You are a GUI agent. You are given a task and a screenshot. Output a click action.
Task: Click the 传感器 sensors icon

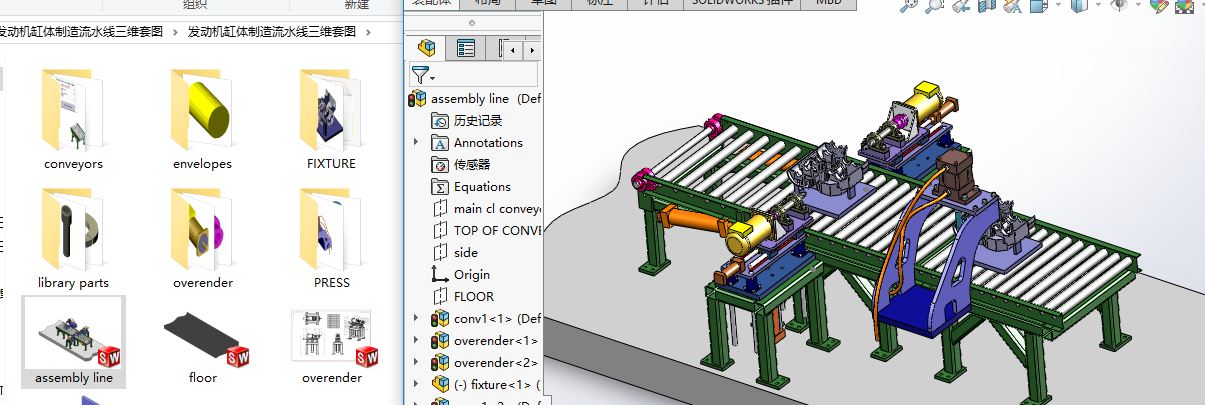click(441, 165)
